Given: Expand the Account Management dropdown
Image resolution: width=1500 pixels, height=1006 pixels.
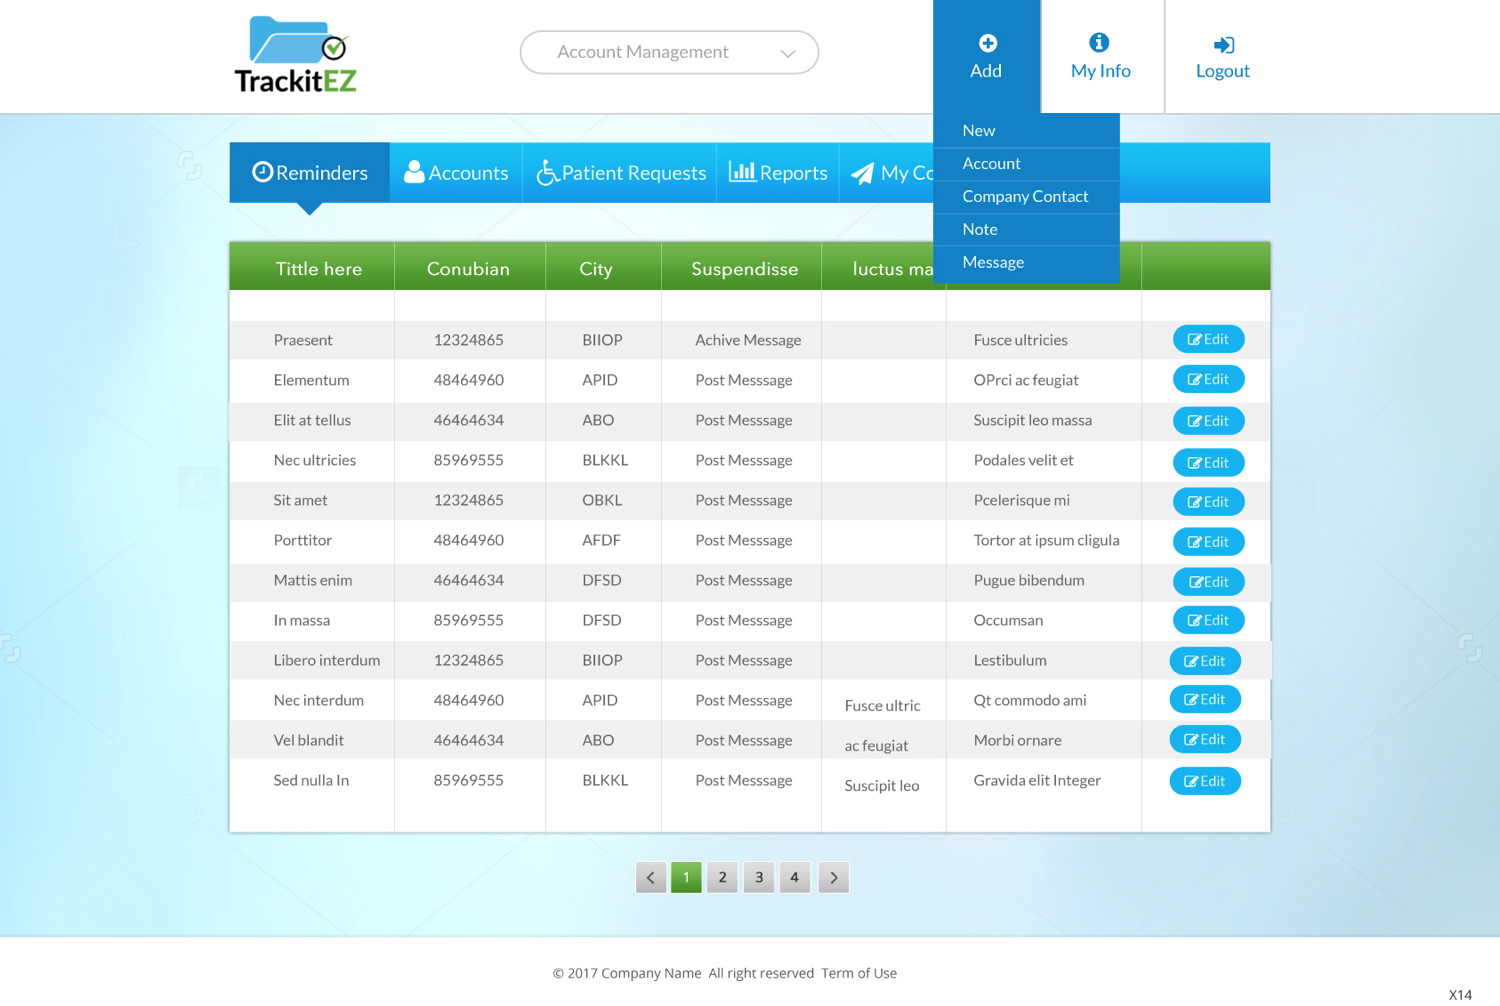Looking at the screenshot, I should coord(669,52).
